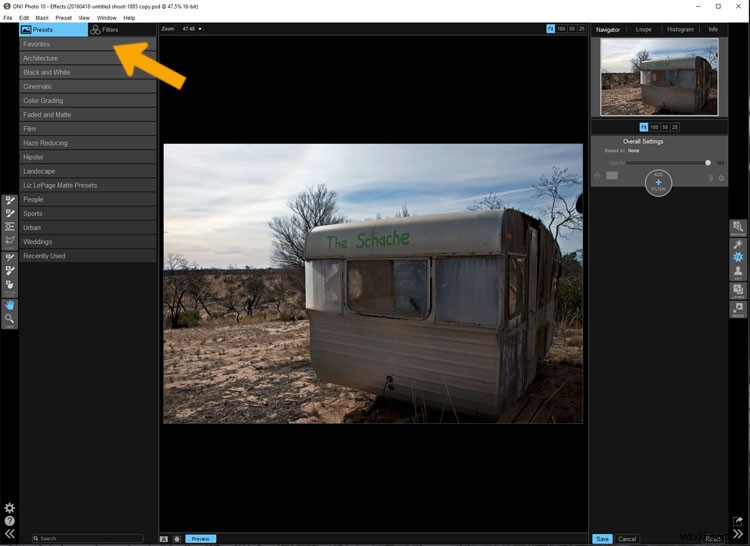Screen dimensions: 750x546
Task: Expand the People preset category
Action: (x=88, y=199)
